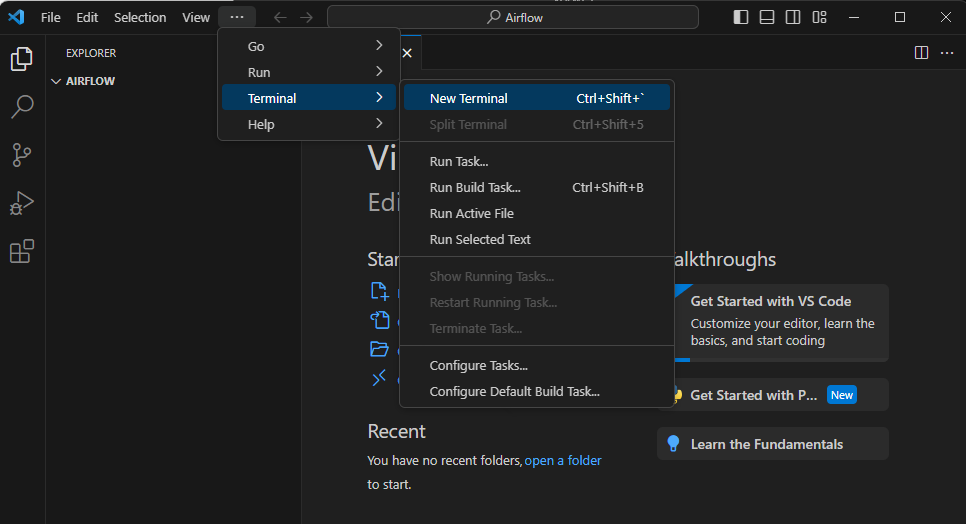The width and height of the screenshot is (966, 524).
Task: Choose Configure Default Build Task... entry
Action: [537, 391]
